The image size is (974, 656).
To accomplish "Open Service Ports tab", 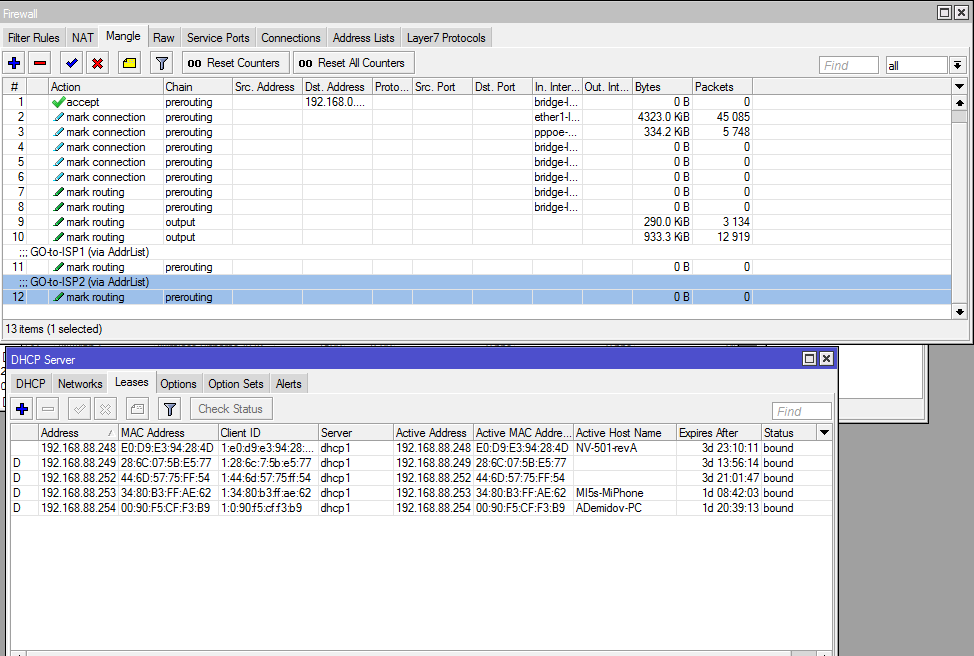I will pyautogui.click(x=218, y=38).
